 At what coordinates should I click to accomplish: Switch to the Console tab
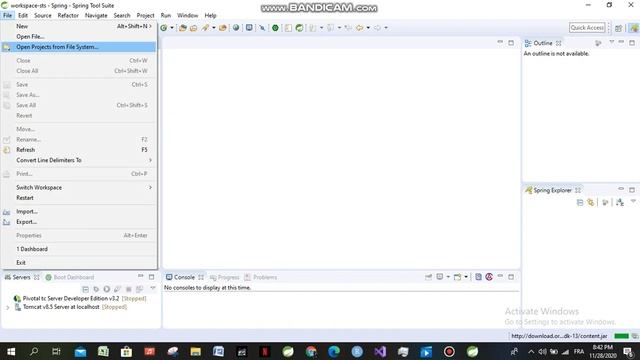[184, 277]
